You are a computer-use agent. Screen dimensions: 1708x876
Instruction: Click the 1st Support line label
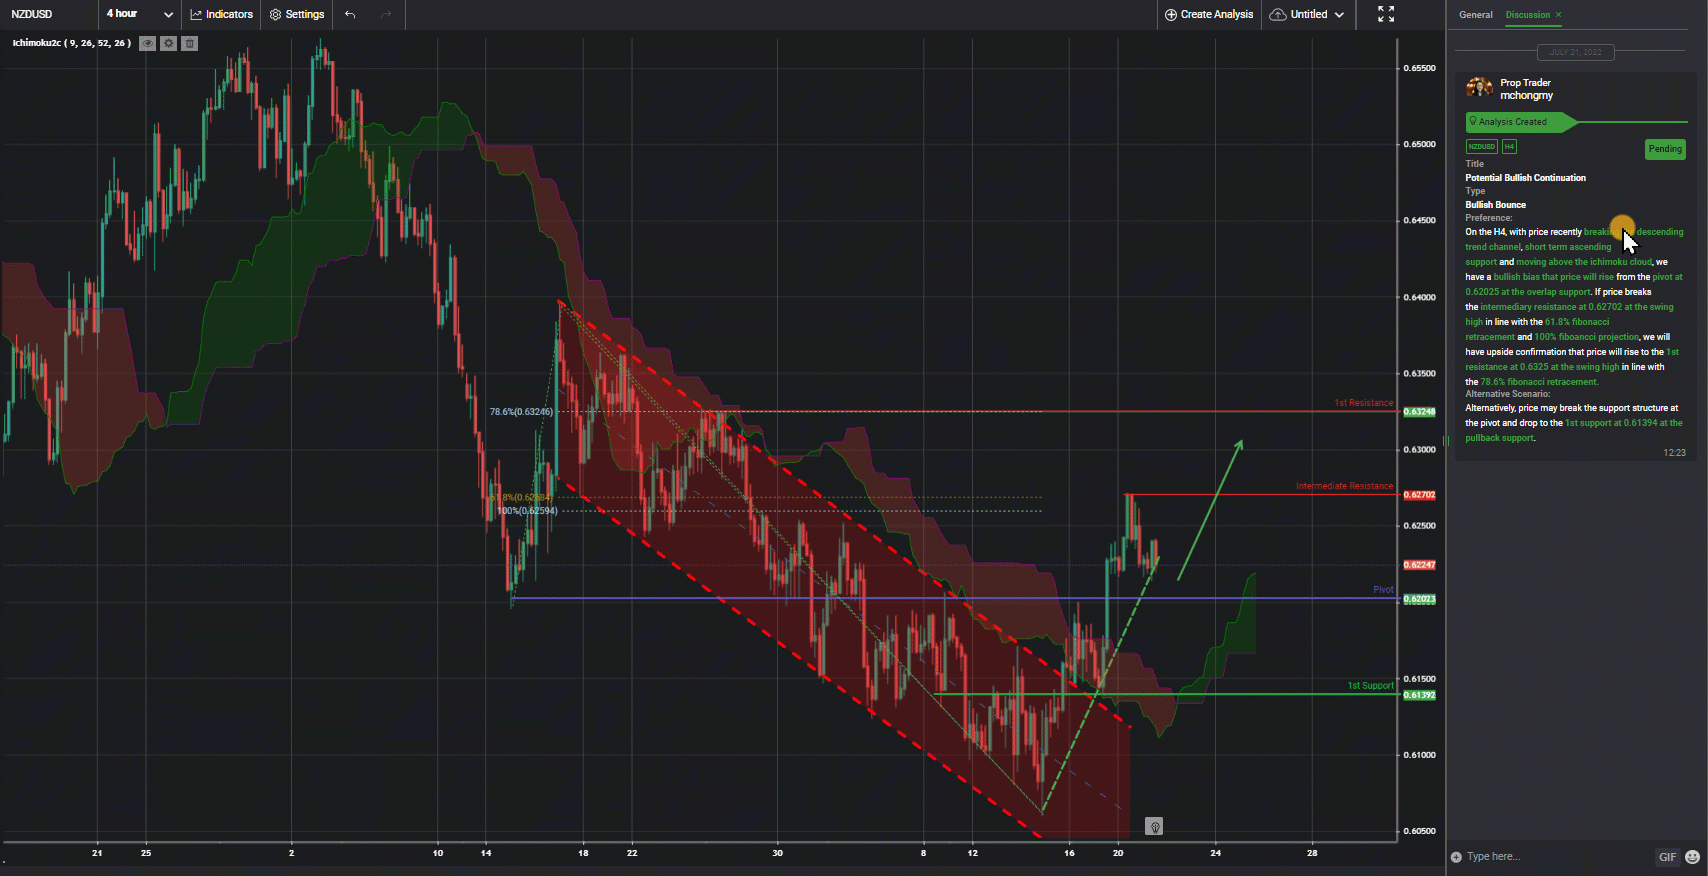click(1370, 686)
